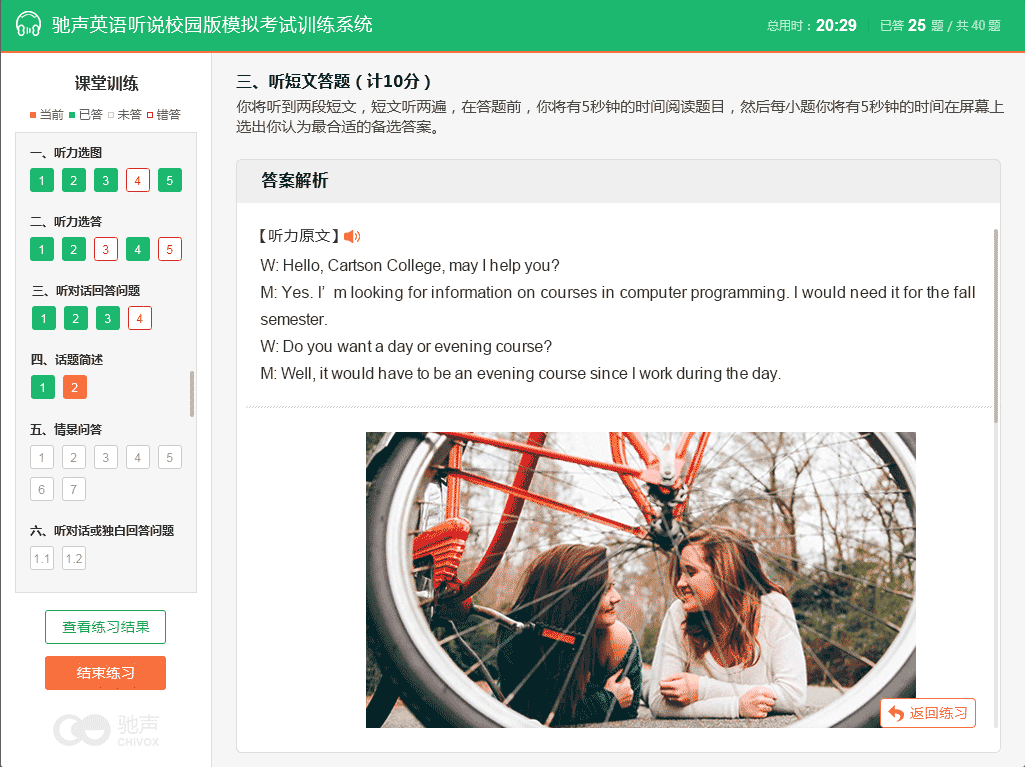Click the 课堂训练 sidebar title
Image resolution: width=1025 pixels, height=767 pixels.
click(107, 83)
